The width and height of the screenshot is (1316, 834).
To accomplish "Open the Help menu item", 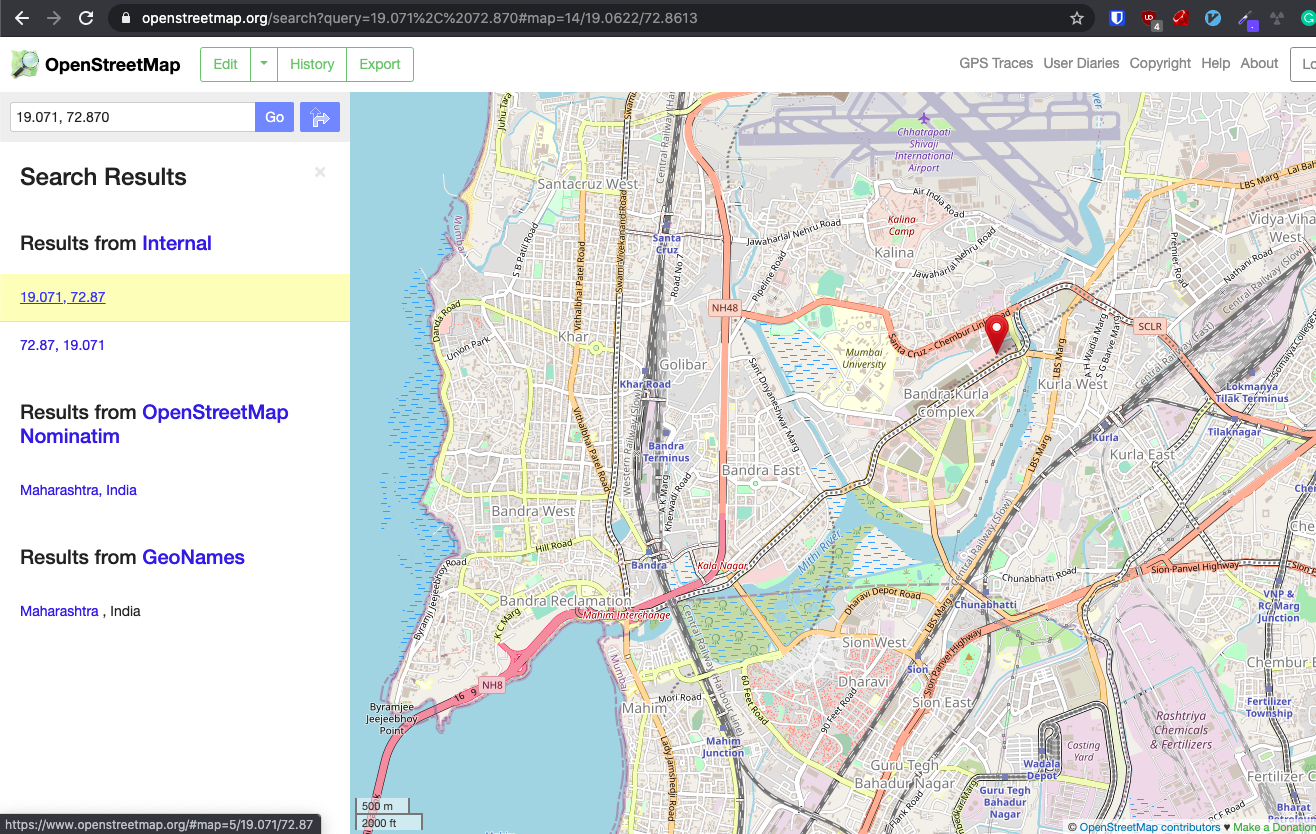I will [1215, 63].
